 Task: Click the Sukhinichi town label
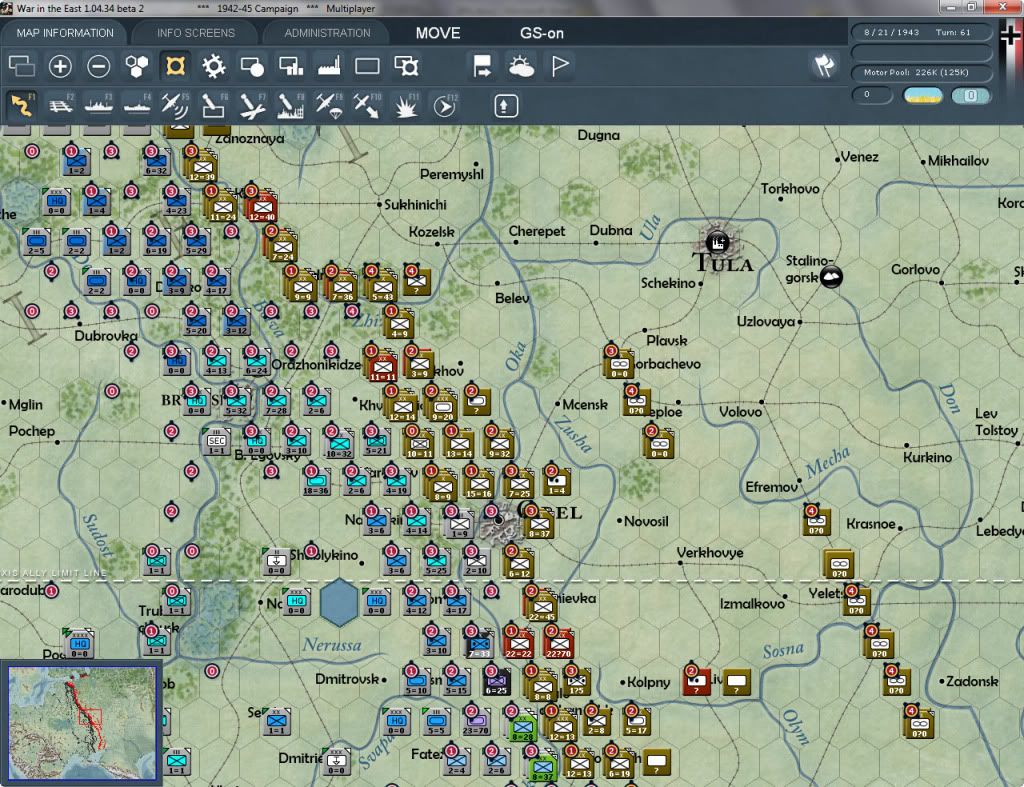point(415,204)
